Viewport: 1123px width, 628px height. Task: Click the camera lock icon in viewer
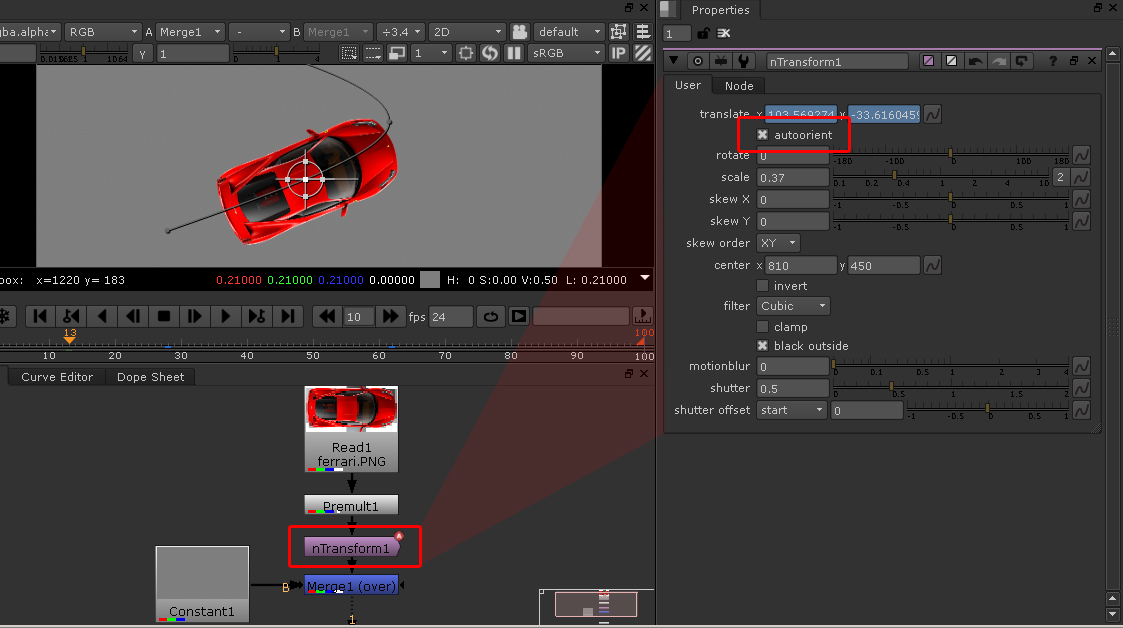tap(520, 32)
